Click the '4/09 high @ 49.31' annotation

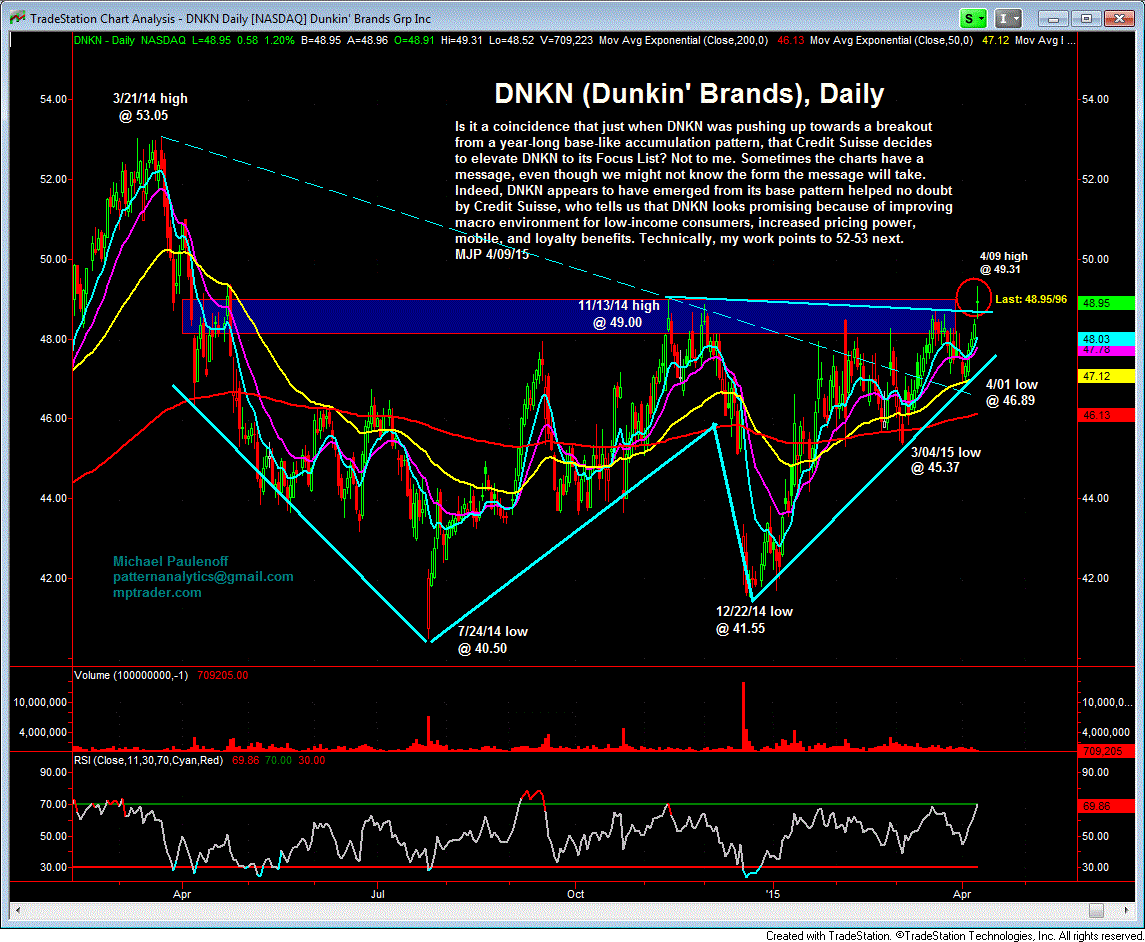coord(1003,263)
